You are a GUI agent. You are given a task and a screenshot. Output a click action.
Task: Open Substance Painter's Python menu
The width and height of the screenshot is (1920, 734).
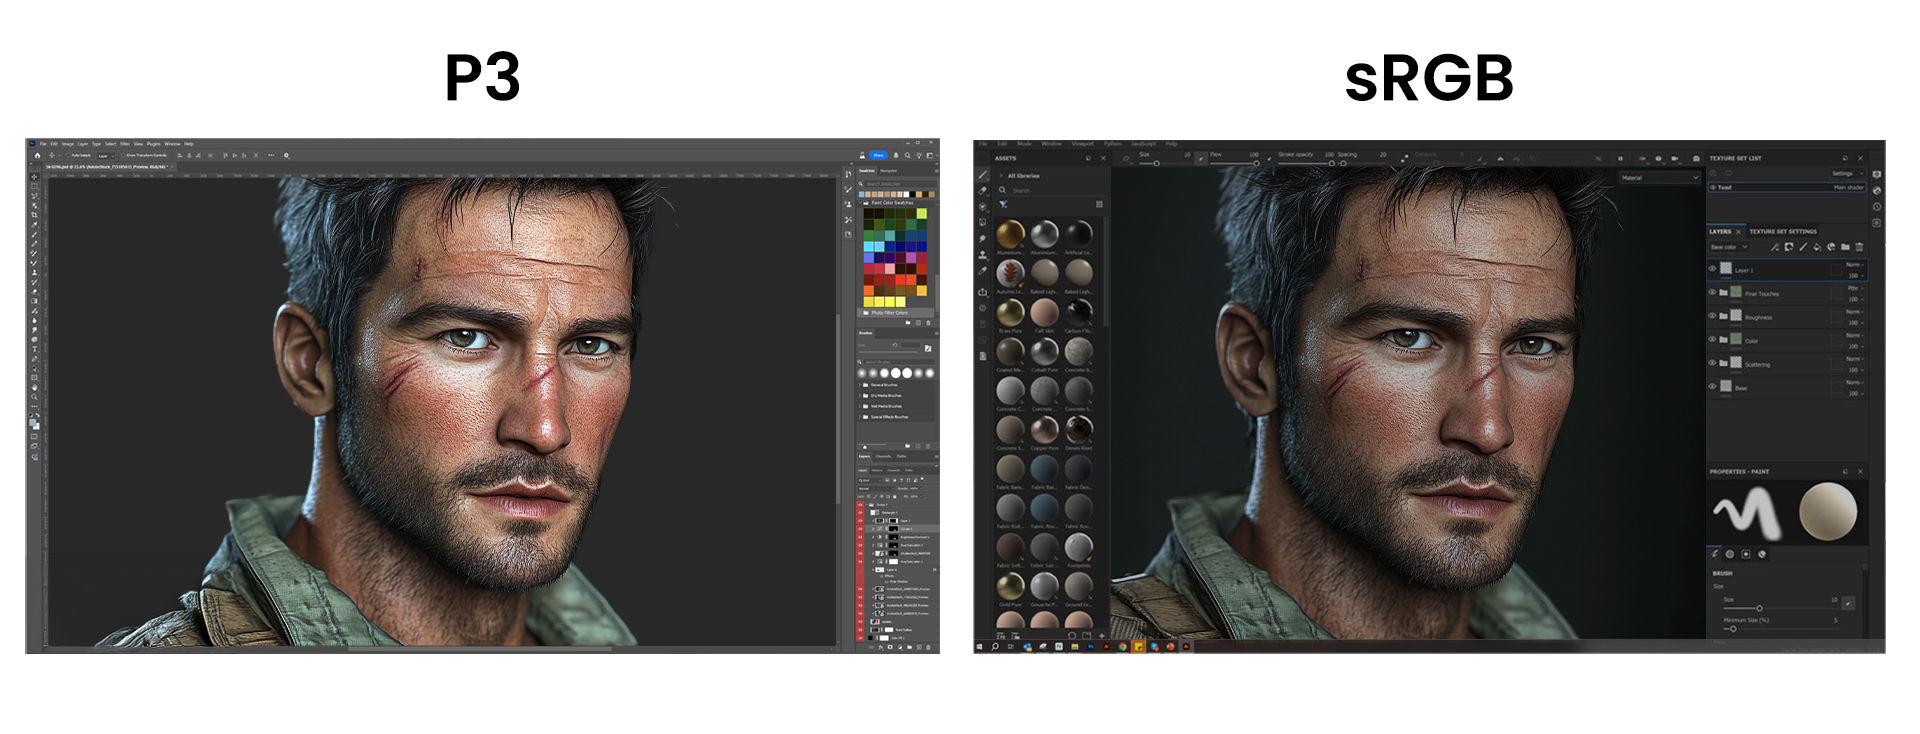coord(1113,144)
